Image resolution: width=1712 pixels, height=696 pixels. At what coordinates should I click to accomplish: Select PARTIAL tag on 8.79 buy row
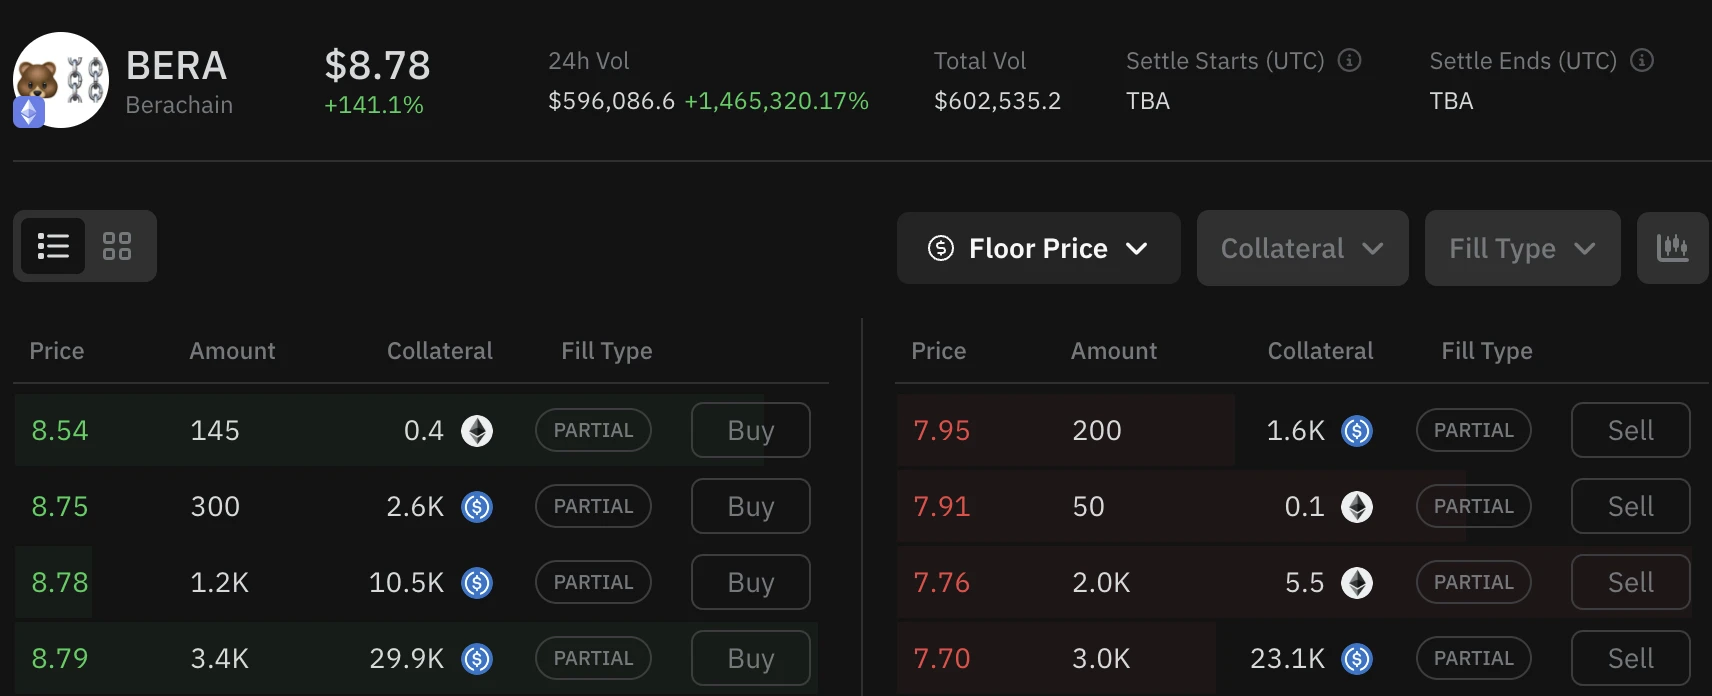[593, 659]
